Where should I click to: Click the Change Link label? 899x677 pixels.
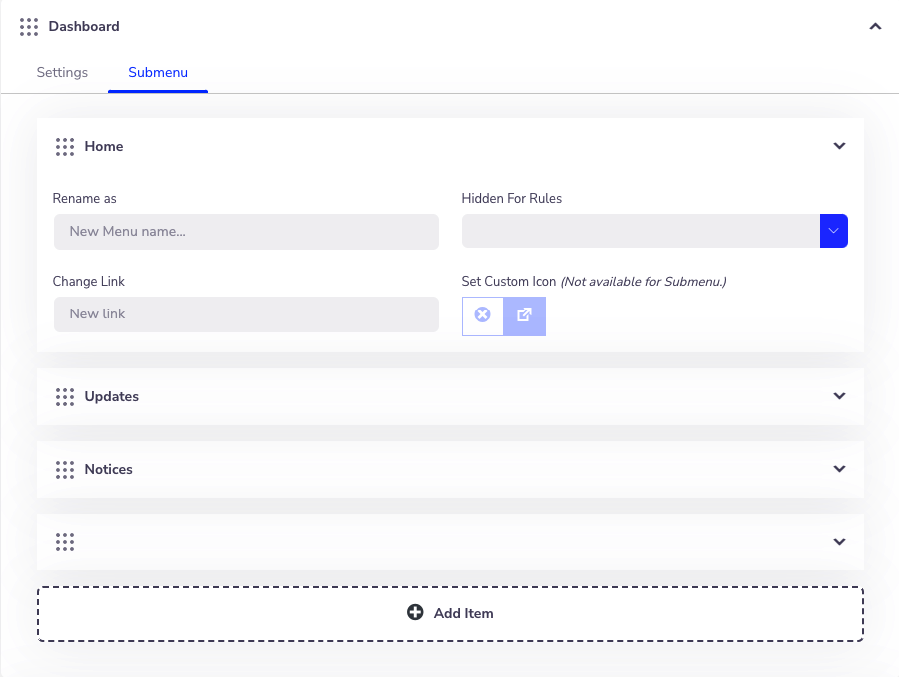point(88,281)
